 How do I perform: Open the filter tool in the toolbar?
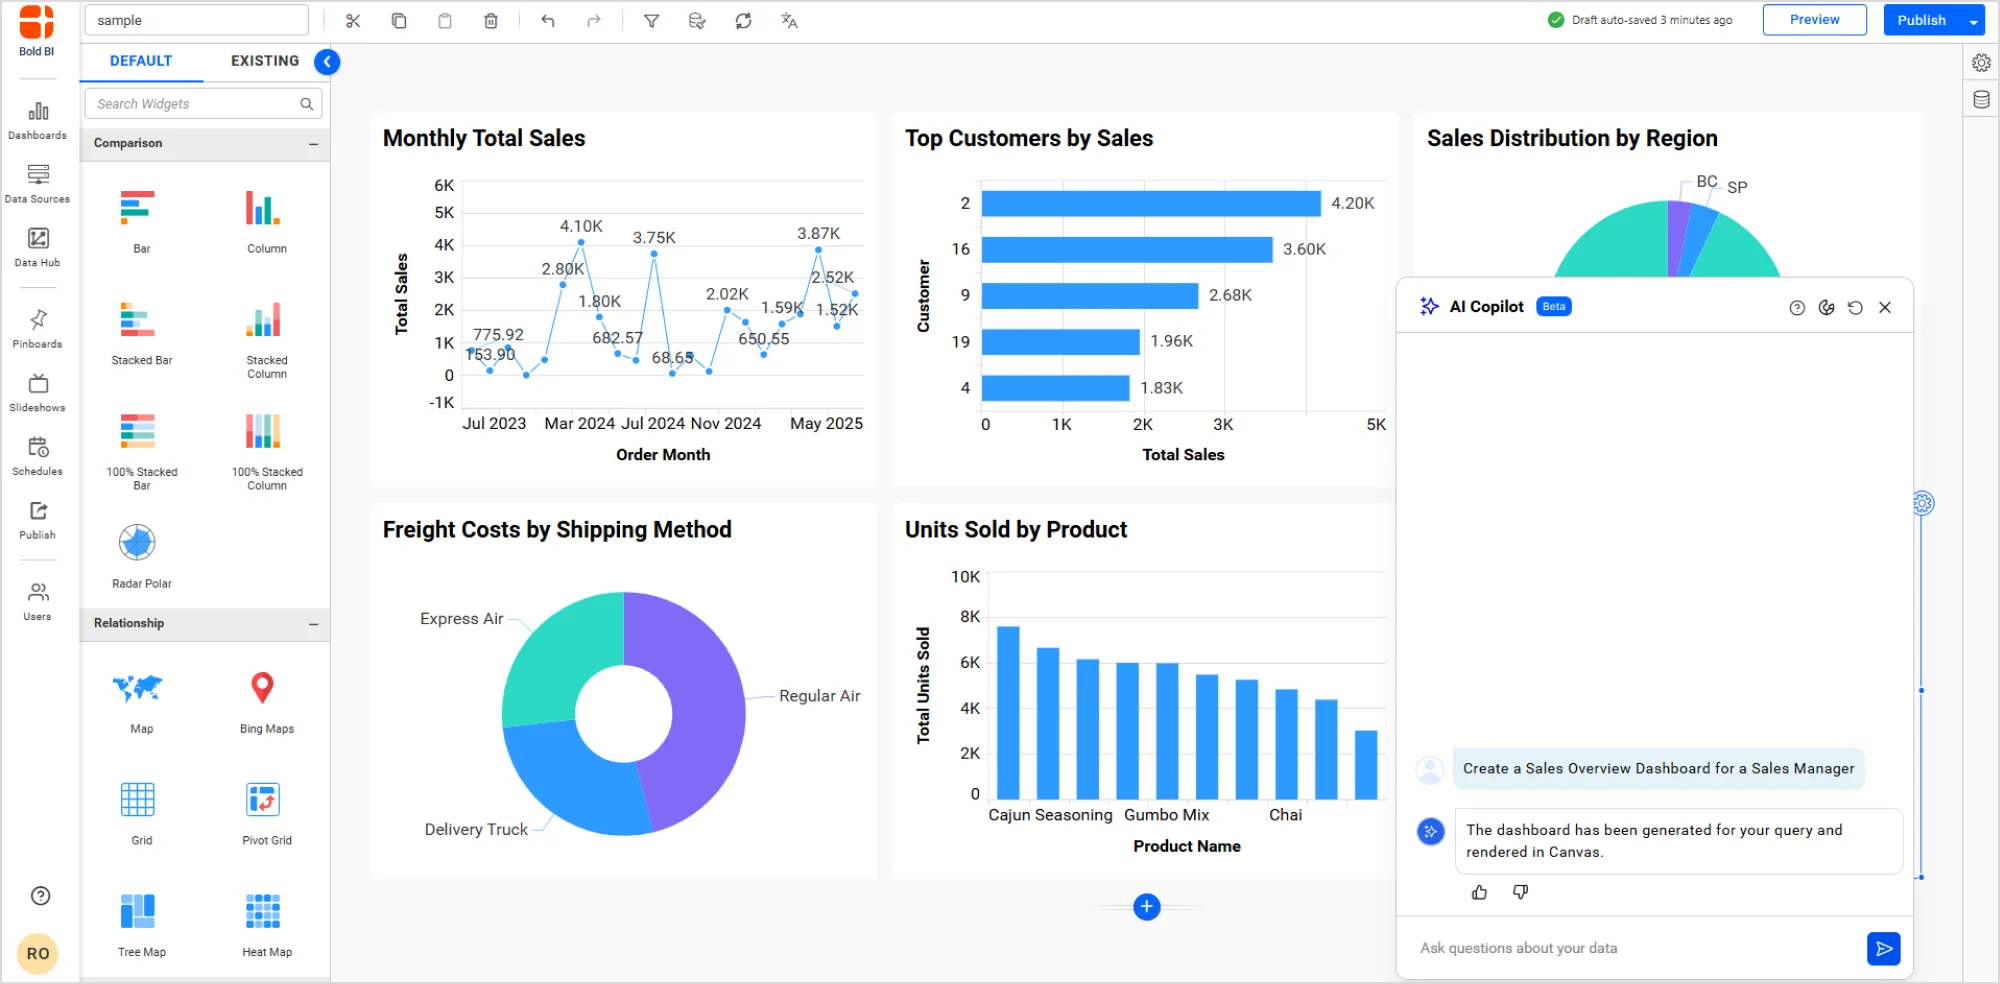pos(651,20)
